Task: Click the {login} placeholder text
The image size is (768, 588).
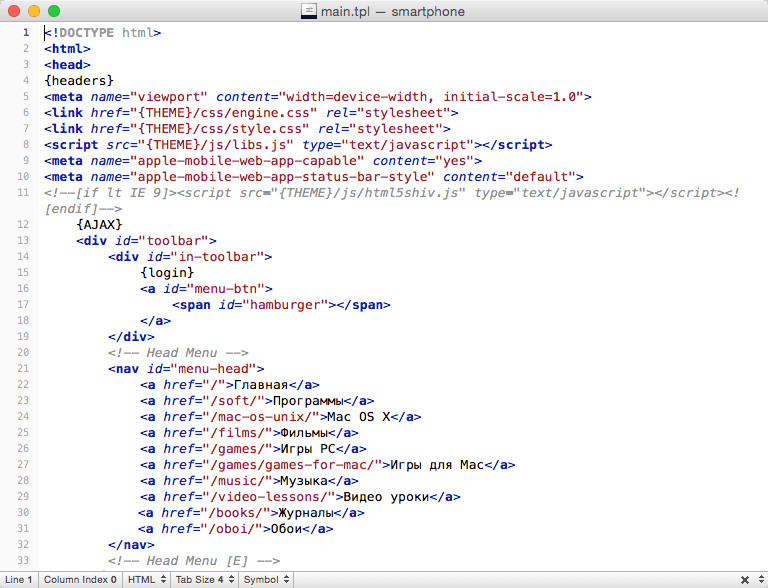Action: [x=167, y=273]
